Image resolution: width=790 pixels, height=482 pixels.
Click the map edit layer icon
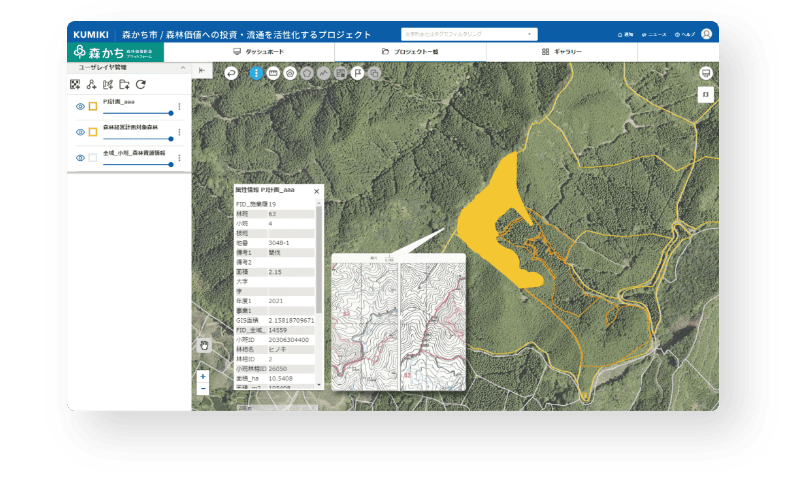tap(108, 85)
